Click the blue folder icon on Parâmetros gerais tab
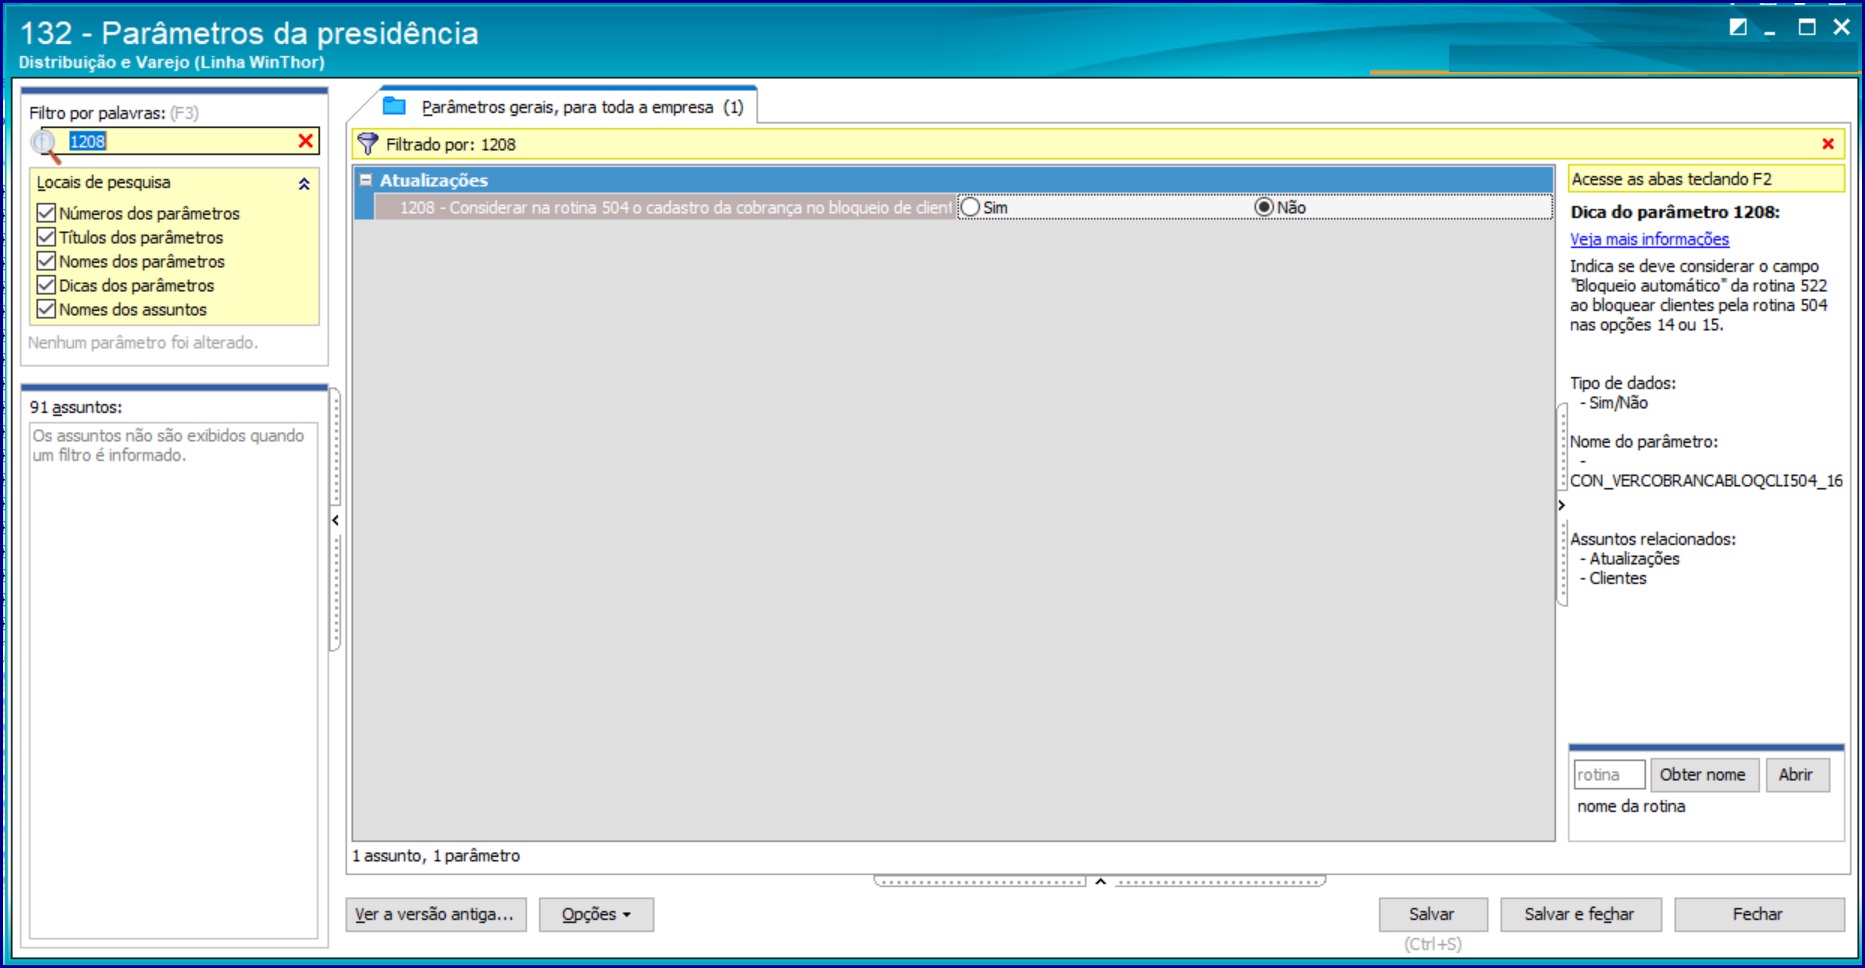The image size is (1865, 968). point(395,106)
